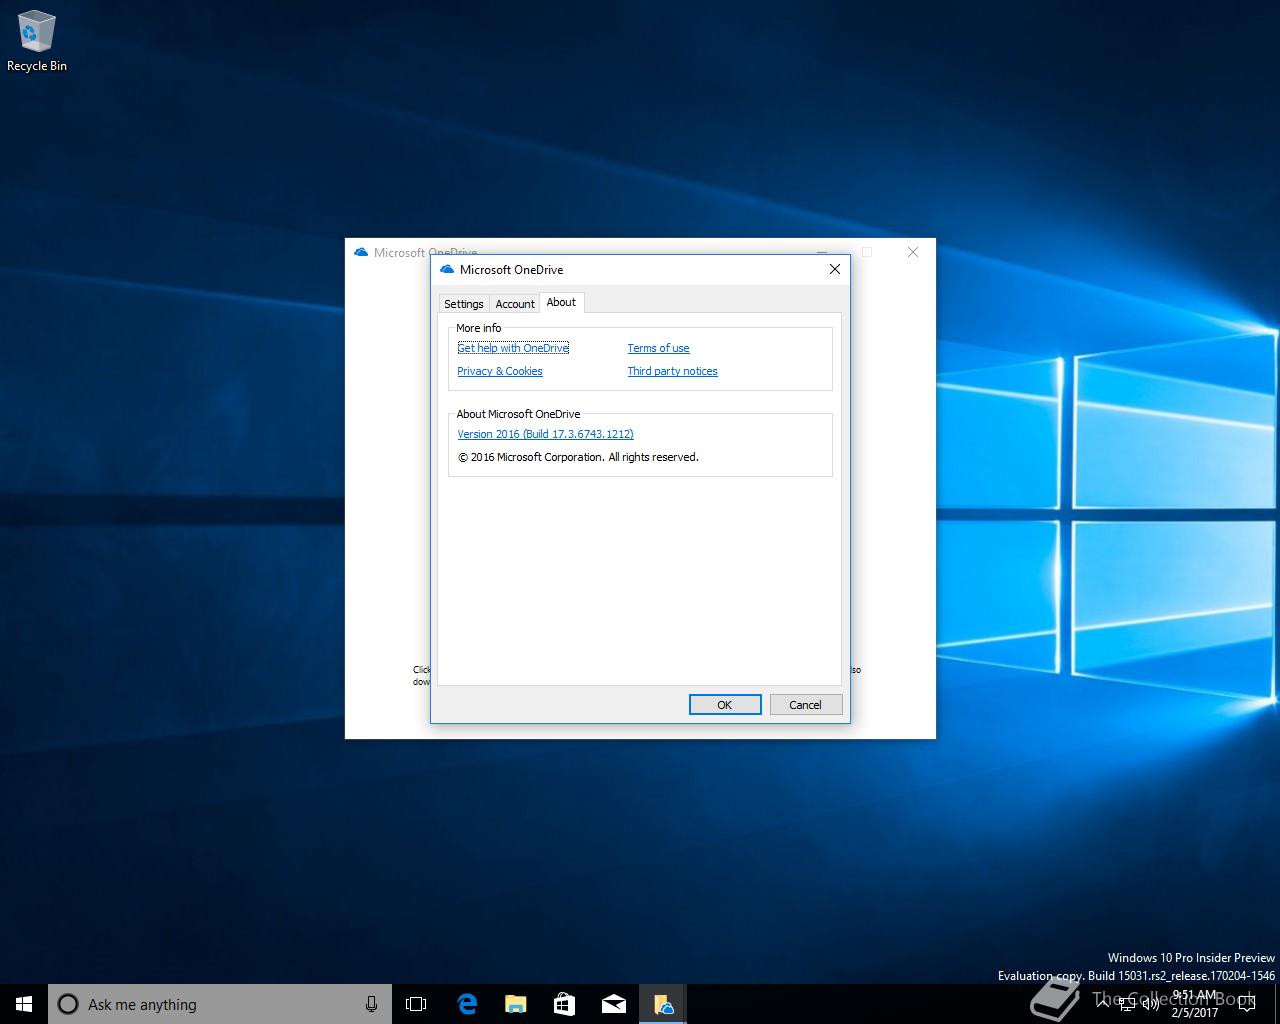Open Task View from the taskbar
Screen dimensions: 1280x1024
(x=416, y=1004)
